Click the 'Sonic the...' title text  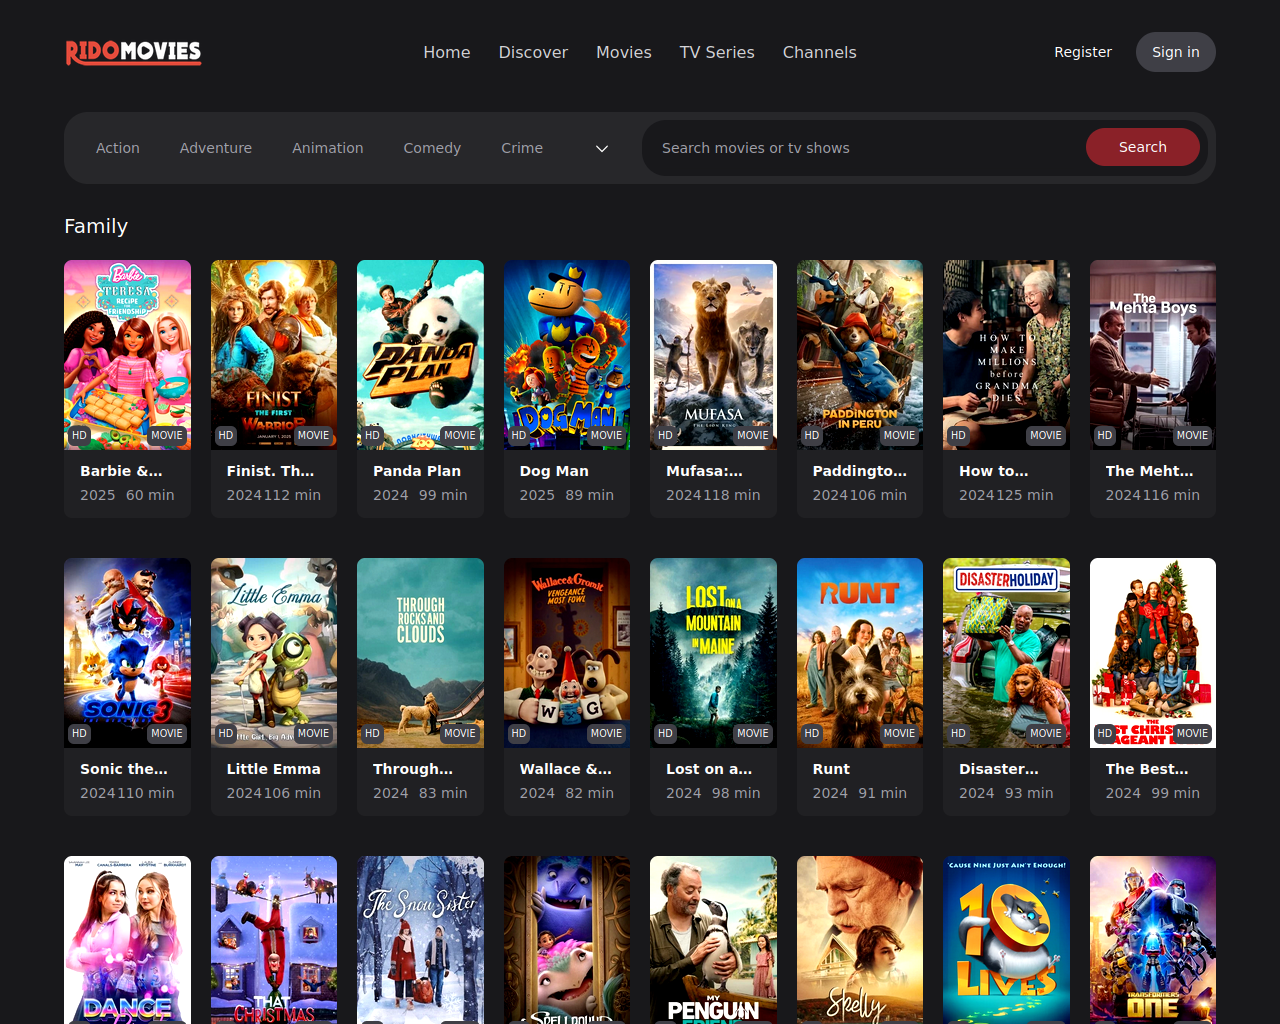[x=124, y=769]
